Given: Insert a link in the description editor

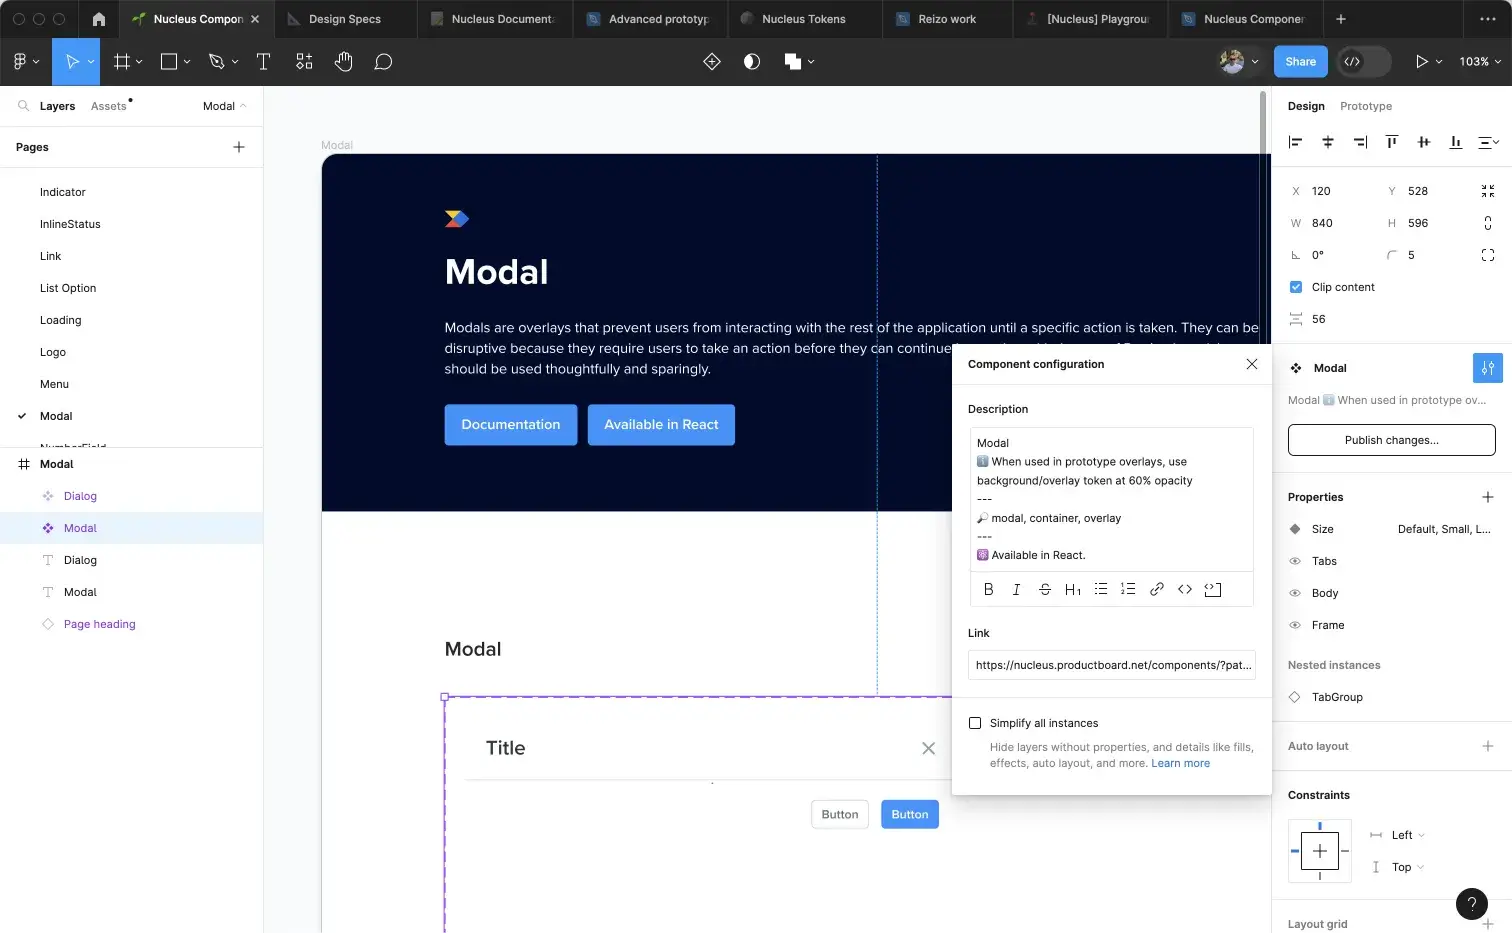Looking at the screenshot, I should coord(1157,589).
